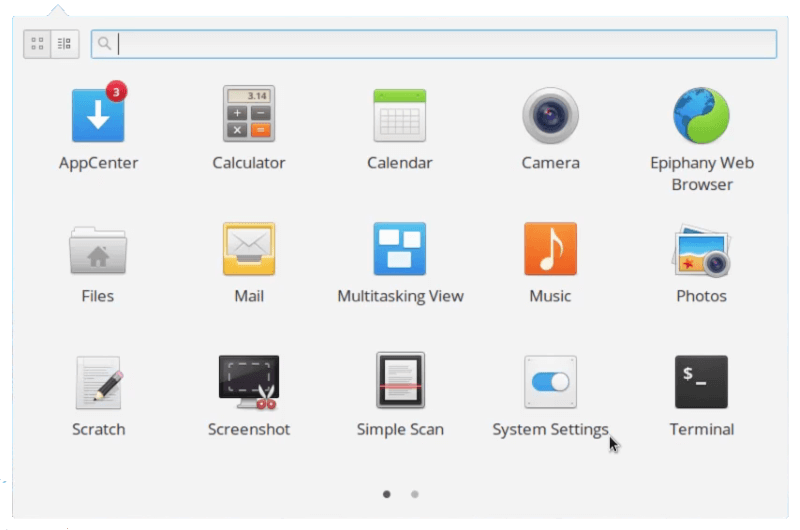Launch the Mail app
The height and width of the screenshot is (530, 800).
(x=249, y=248)
